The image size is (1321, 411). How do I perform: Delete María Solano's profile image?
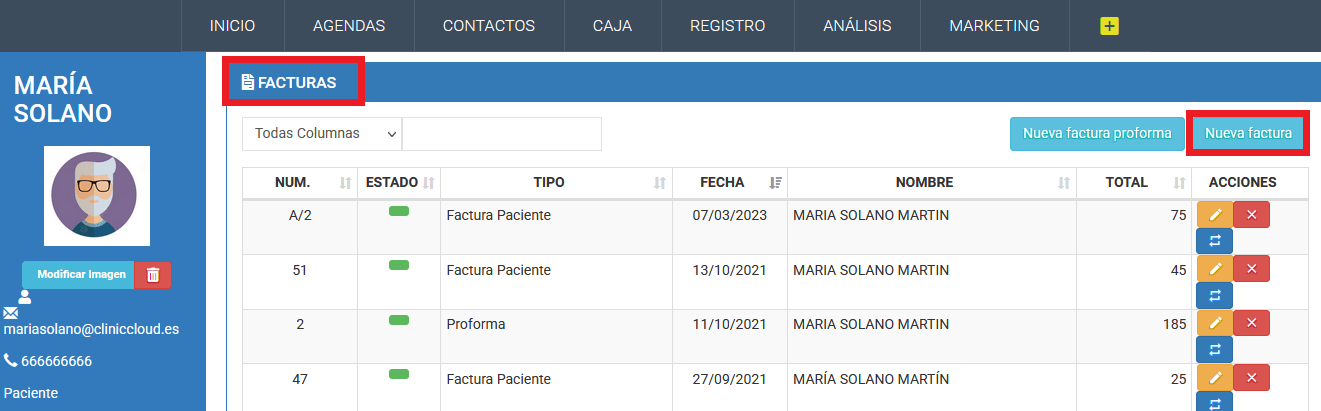(153, 275)
